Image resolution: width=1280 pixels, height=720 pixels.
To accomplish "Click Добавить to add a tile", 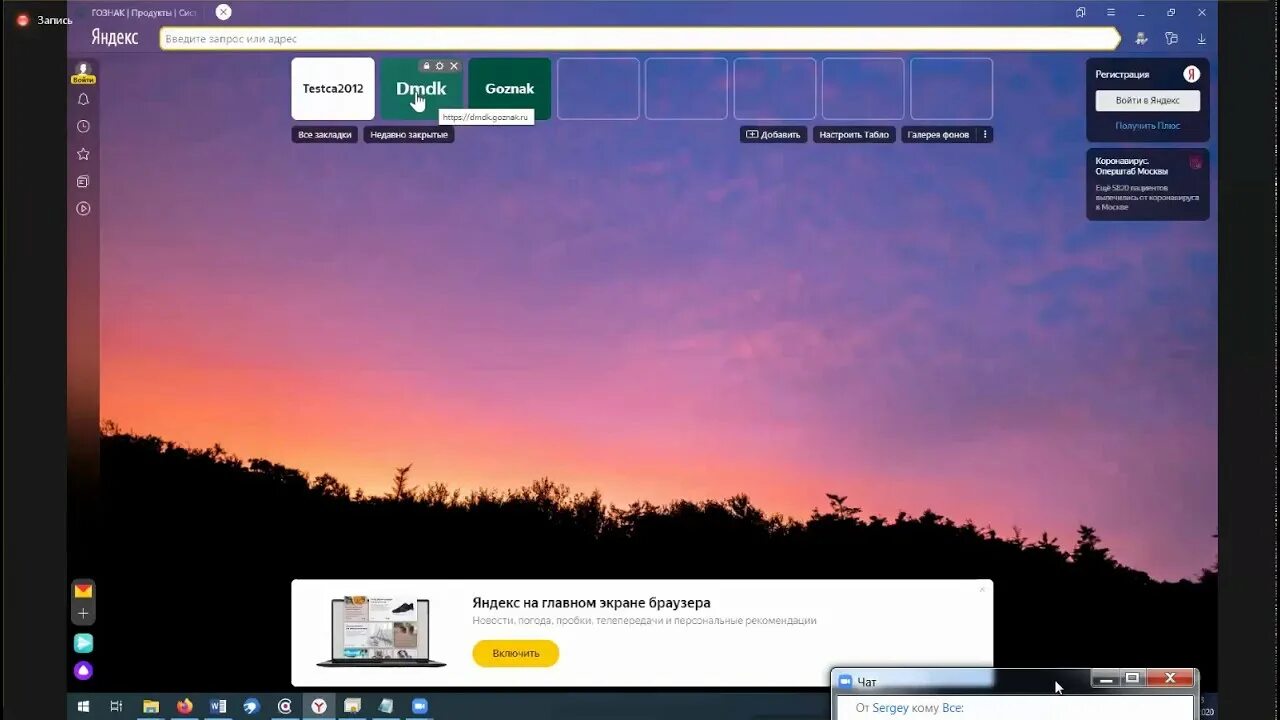I will (x=773, y=134).
